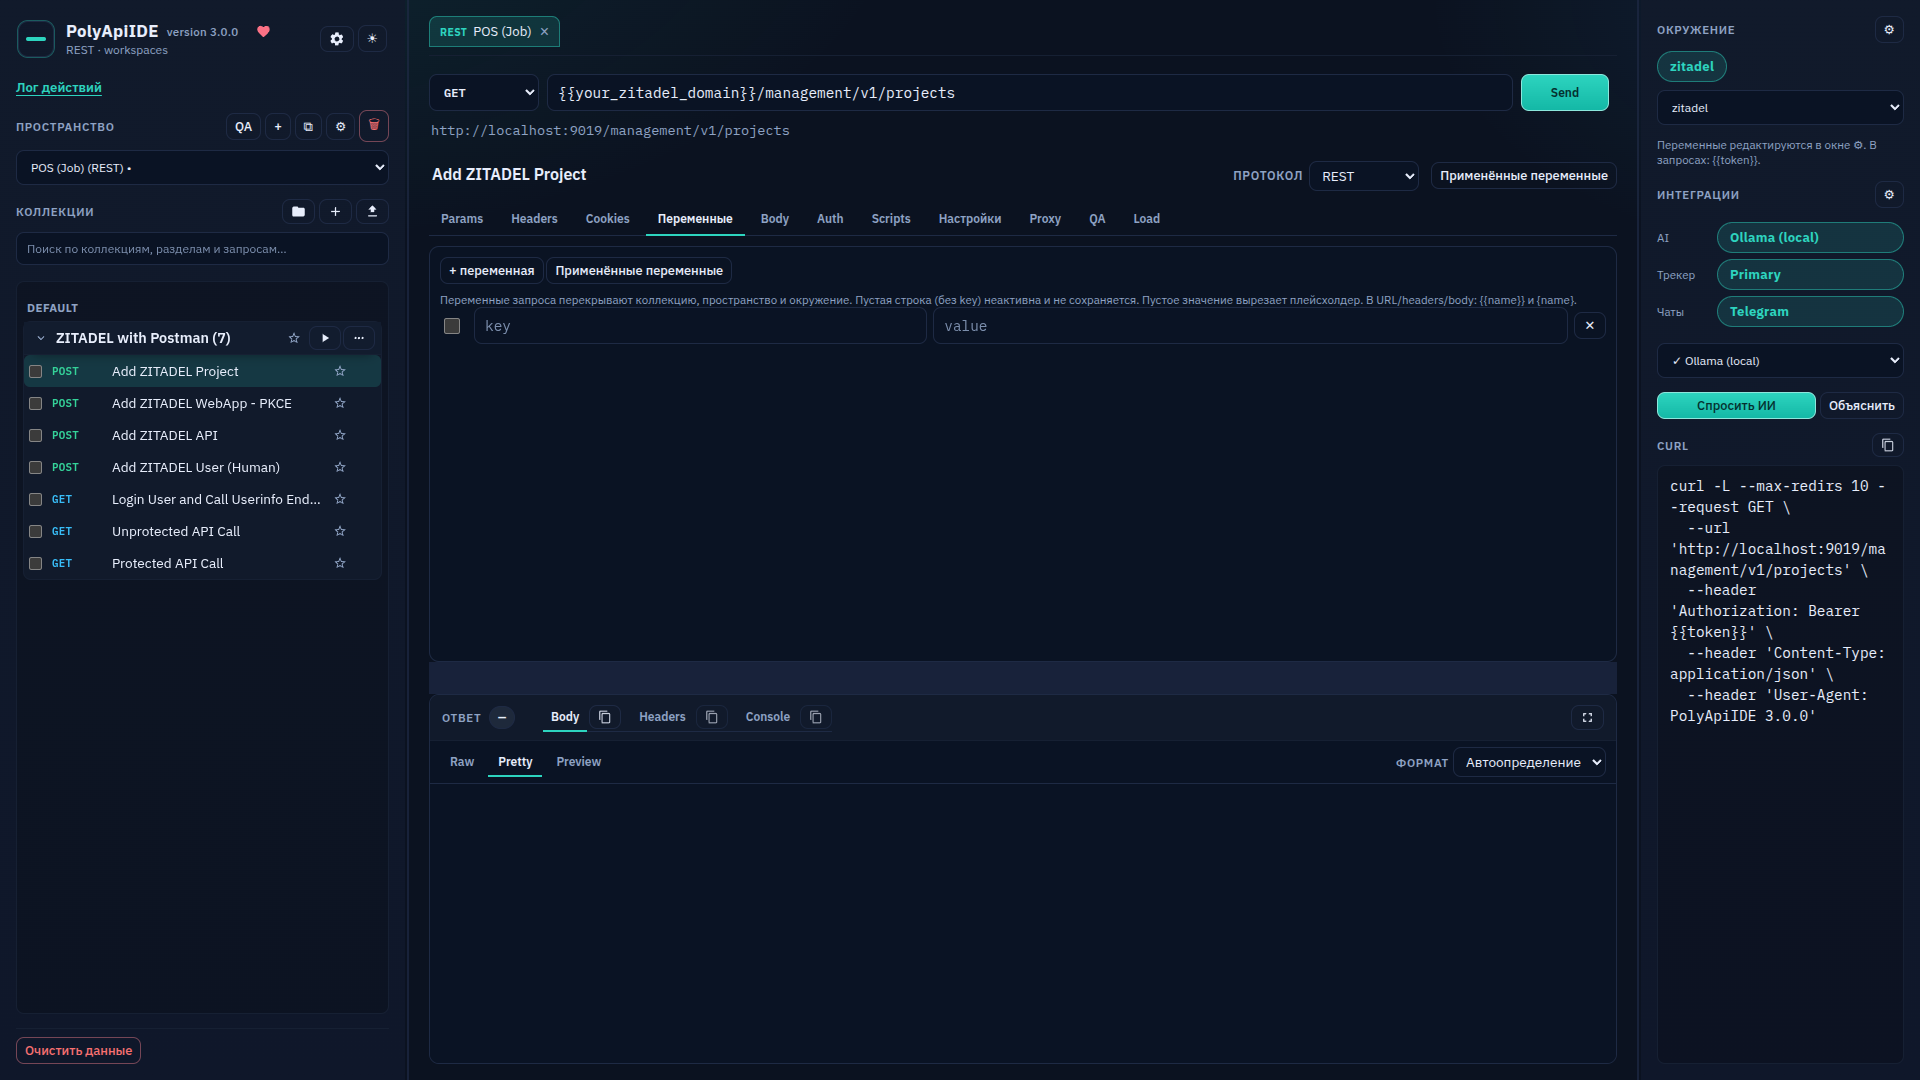Open environment settings gear
Image resolution: width=1920 pixels, height=1080 pixels.
coord(1889,30)
